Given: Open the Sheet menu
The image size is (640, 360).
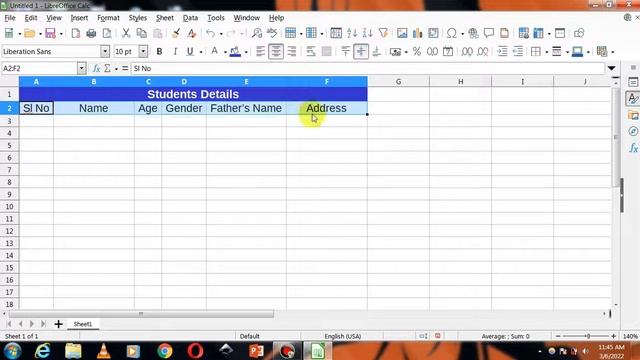Looking at the screenshot, I should [164, 18].
